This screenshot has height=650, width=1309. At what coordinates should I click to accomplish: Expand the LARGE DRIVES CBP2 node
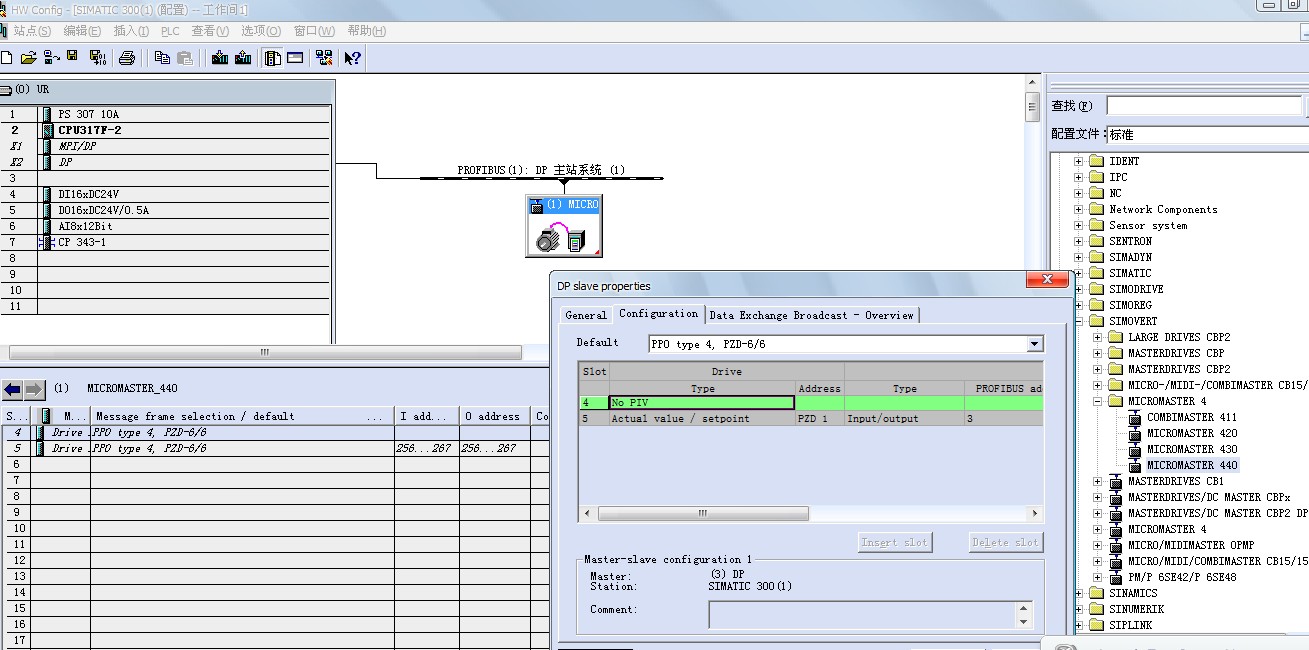tap(1097, 337)
